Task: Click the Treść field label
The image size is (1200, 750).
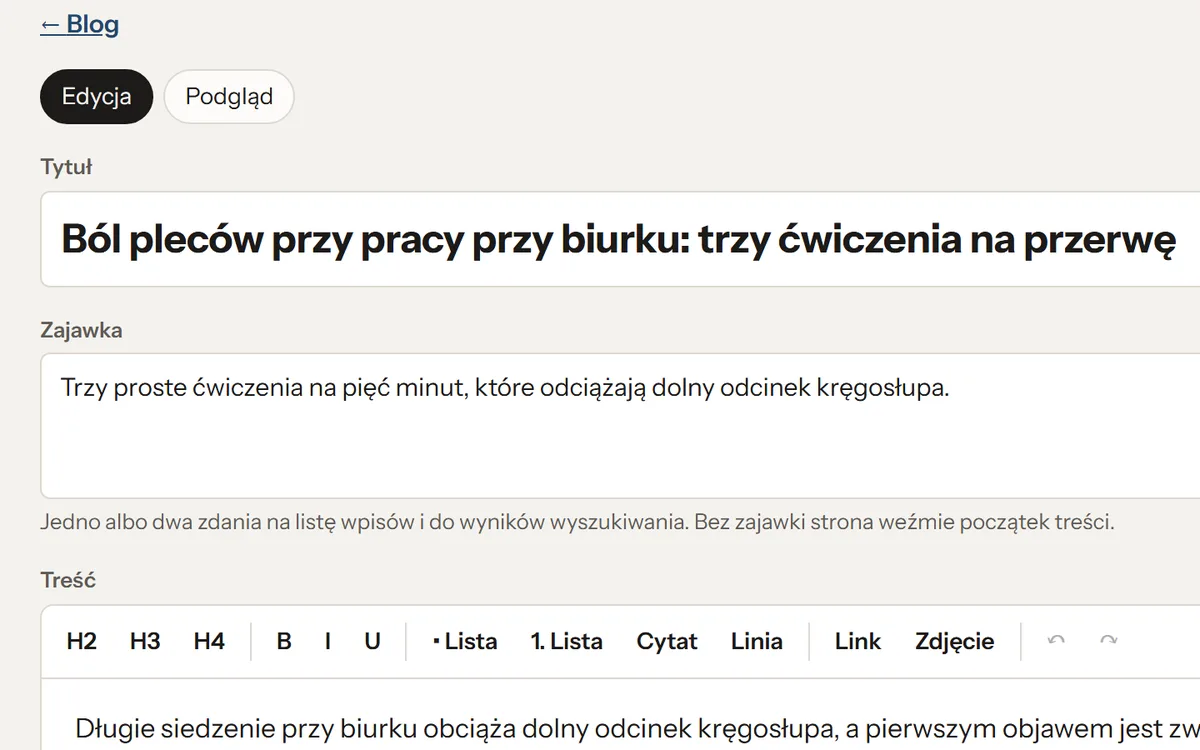Action: click(68, 580)
